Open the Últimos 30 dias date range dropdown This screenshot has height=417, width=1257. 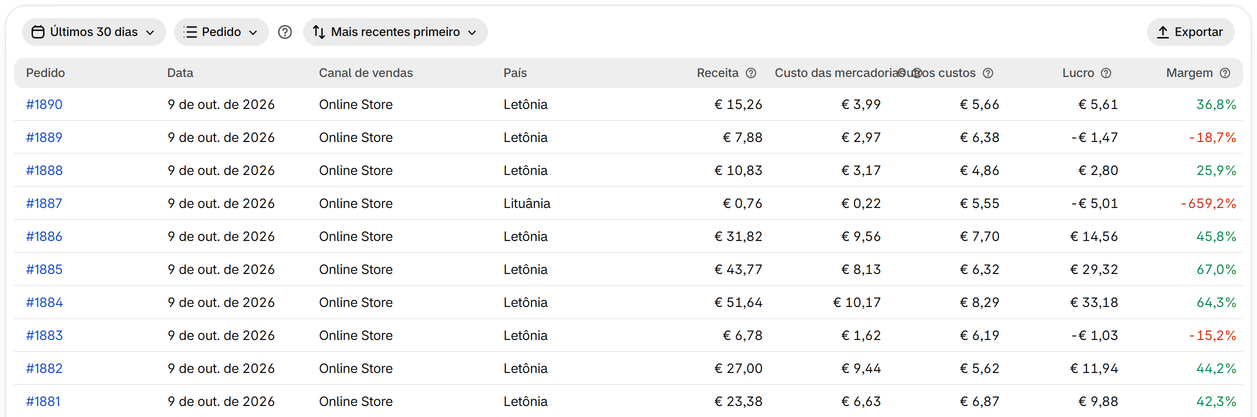(x=94, y=32)
